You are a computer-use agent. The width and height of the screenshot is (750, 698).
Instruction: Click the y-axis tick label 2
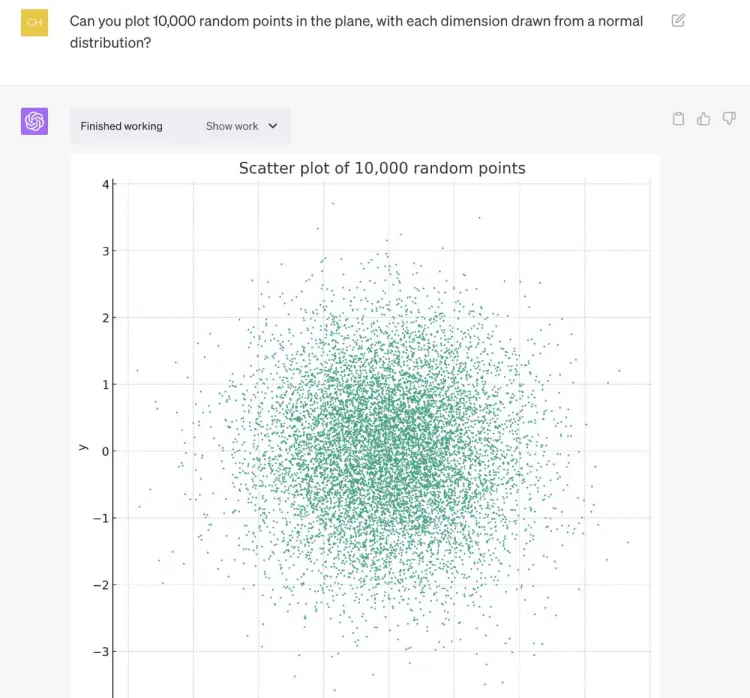[104, 318]
